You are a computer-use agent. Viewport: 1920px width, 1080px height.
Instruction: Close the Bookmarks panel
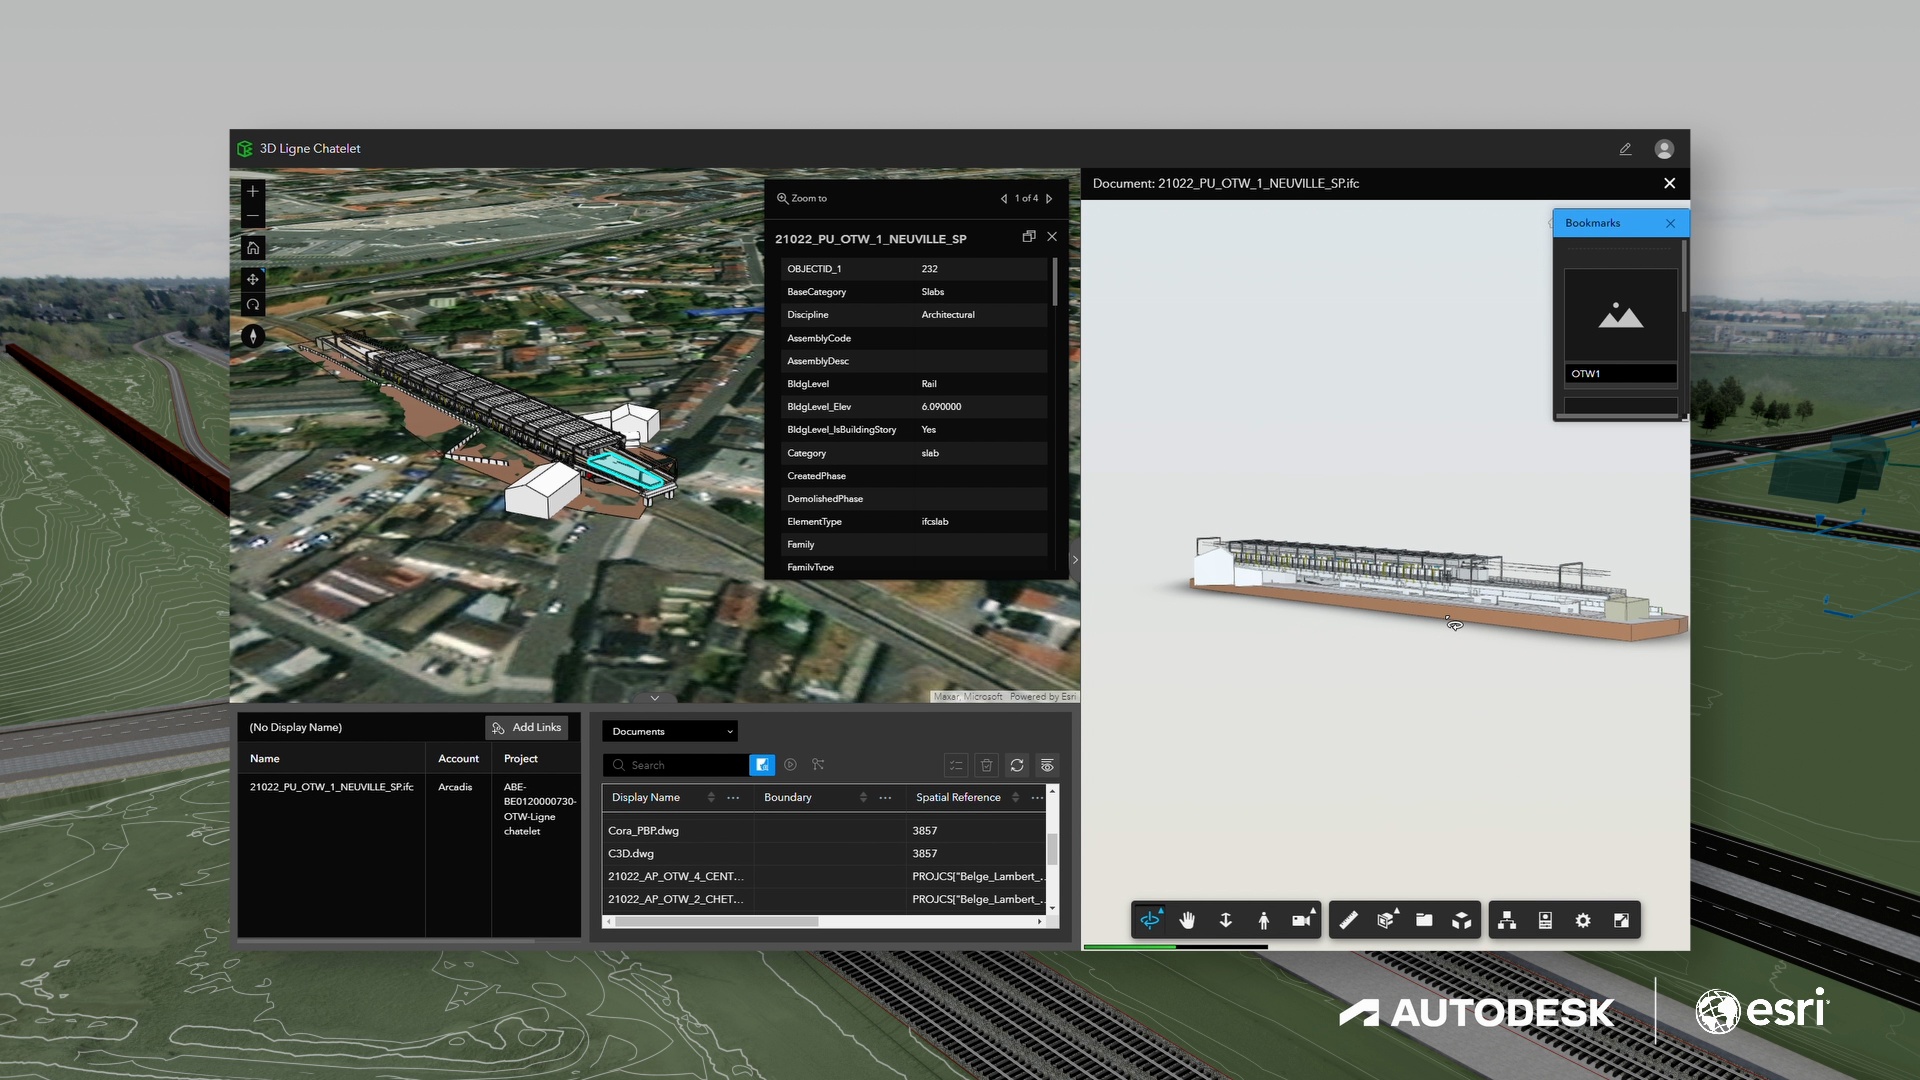1670,223
